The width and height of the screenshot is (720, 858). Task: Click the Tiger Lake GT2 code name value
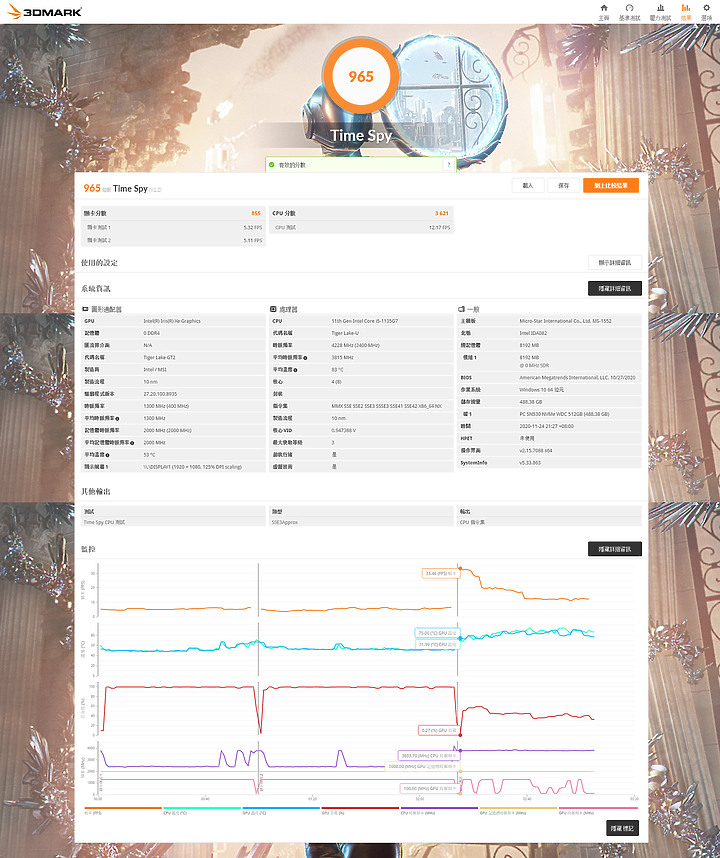pos(159,357)
